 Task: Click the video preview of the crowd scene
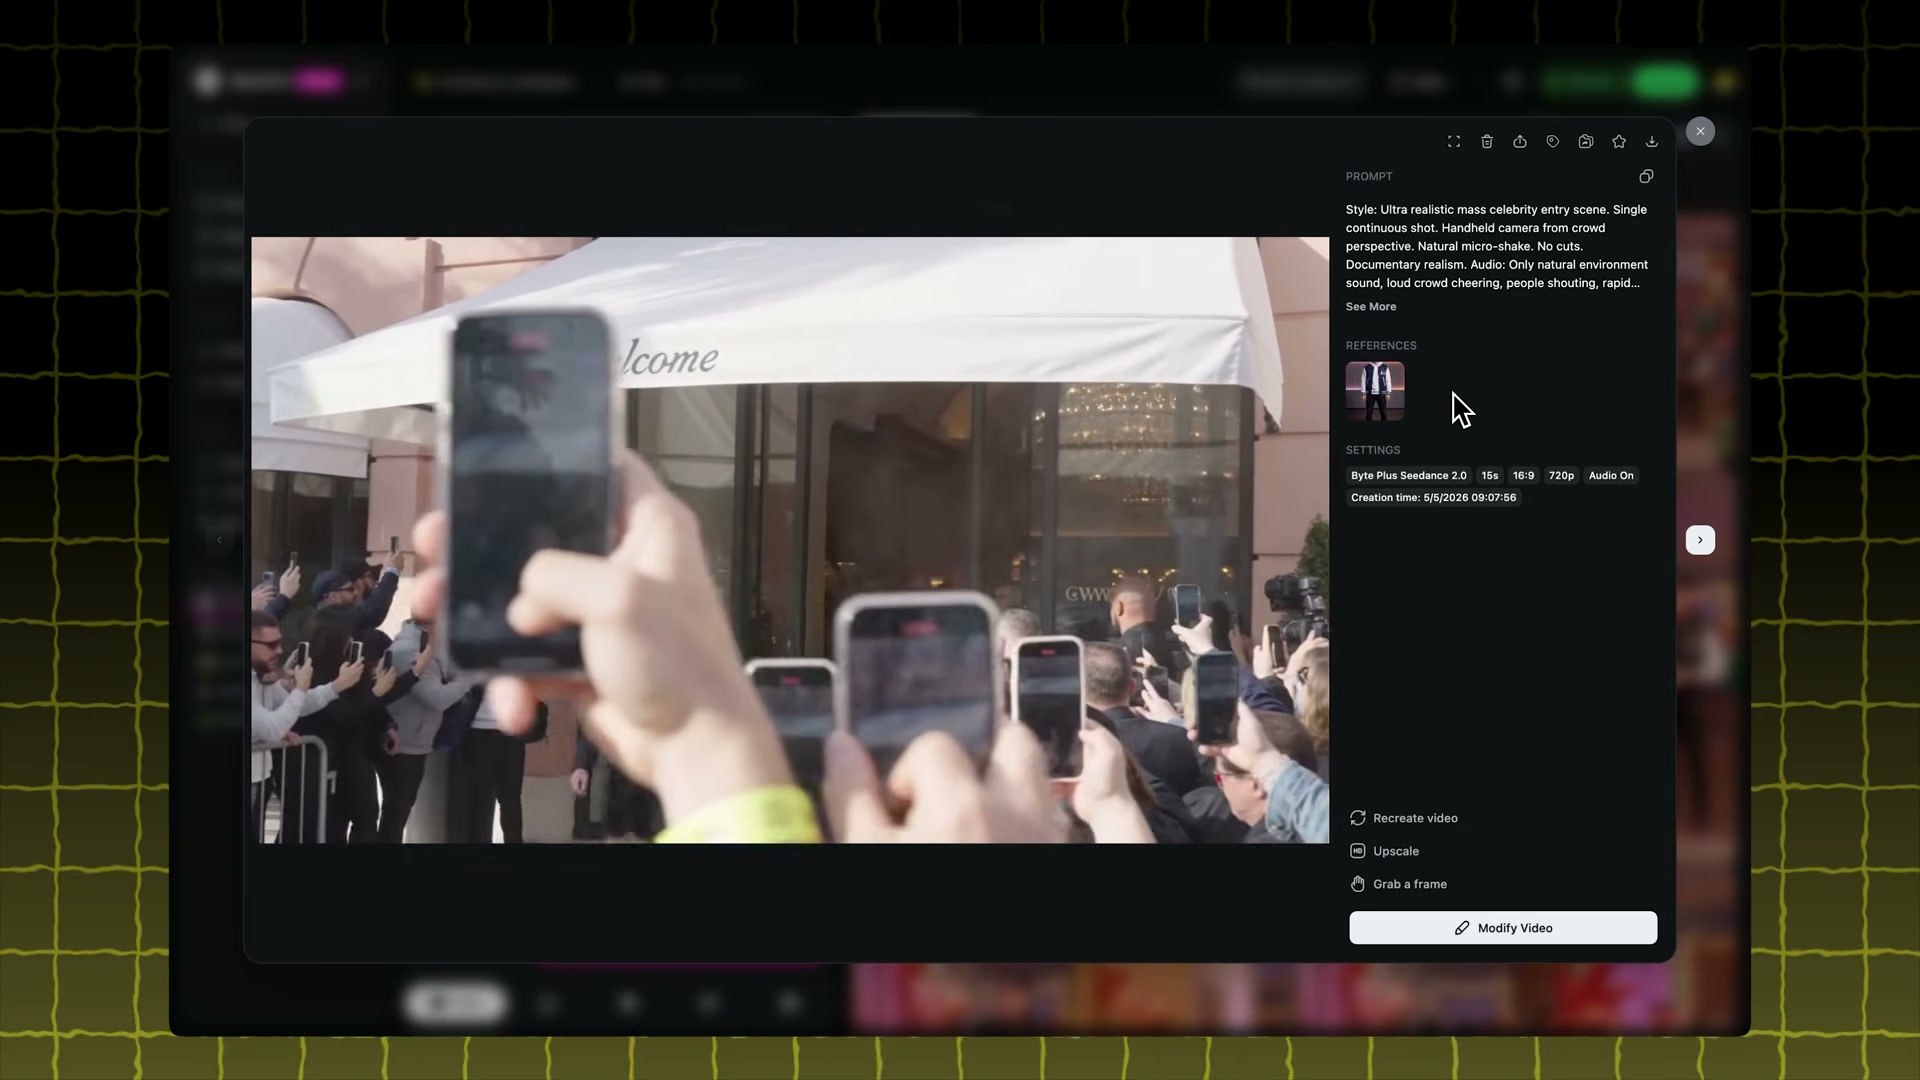pos(790,540)
